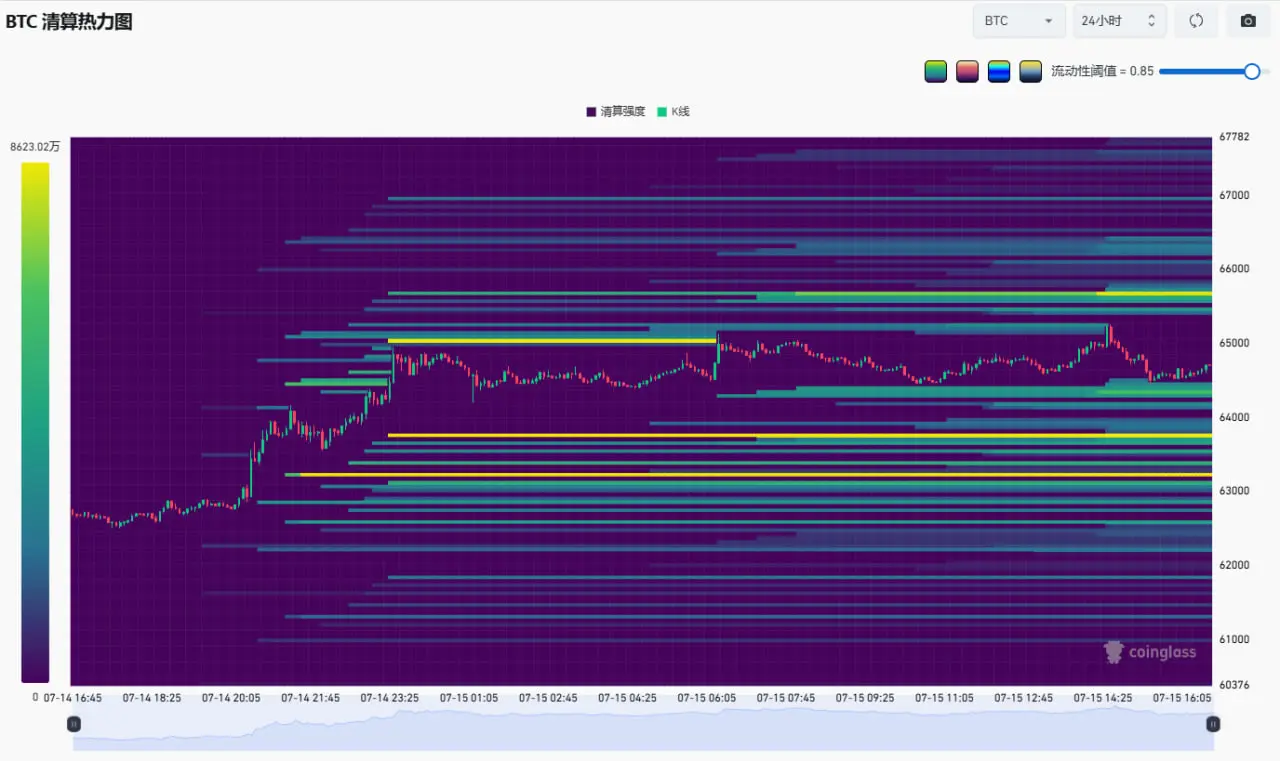The height and width of the screenshot is (761, 1280).
Task: Click the 07-15 12:45 time label
Action: click(x=1024, y=698)
